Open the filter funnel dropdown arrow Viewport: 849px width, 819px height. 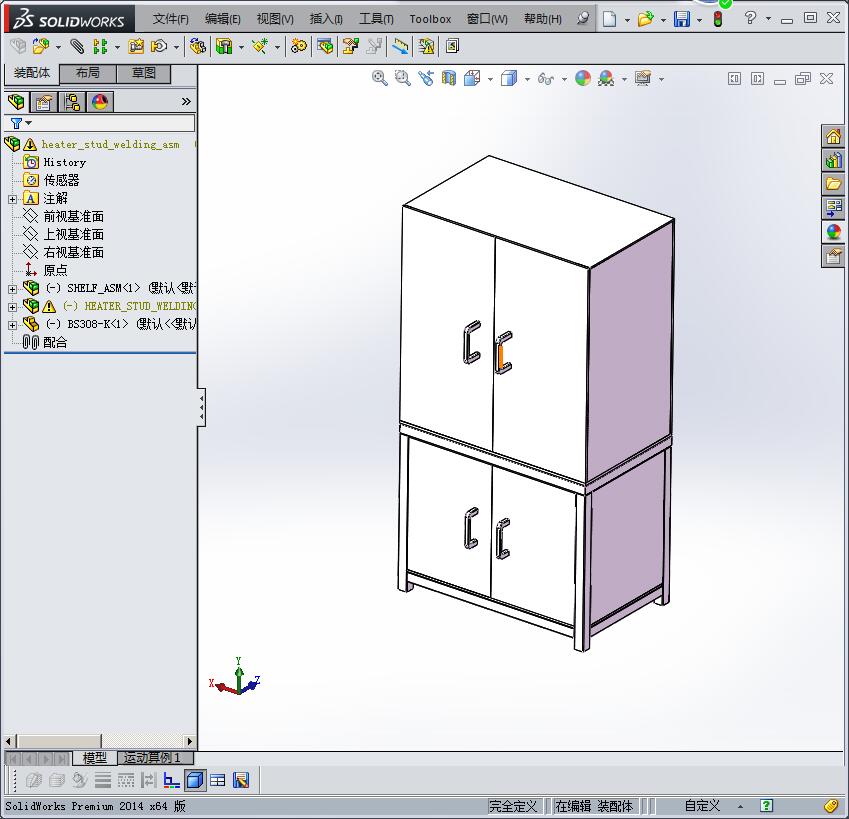(x=29, y=123)
